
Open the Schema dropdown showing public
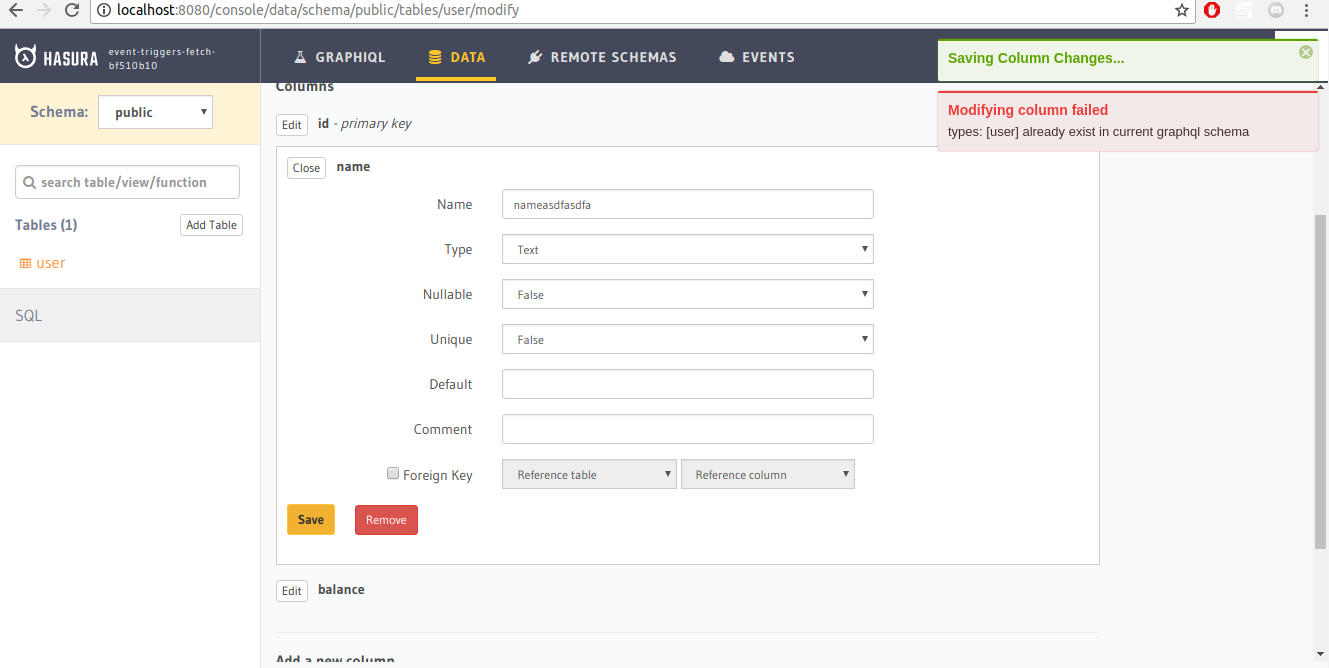[x=155, y=112]
